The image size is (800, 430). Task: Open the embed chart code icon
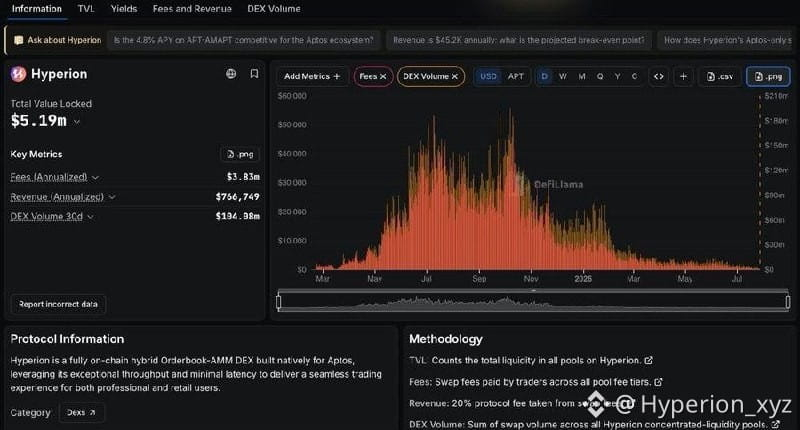click(x=659, y=77)
